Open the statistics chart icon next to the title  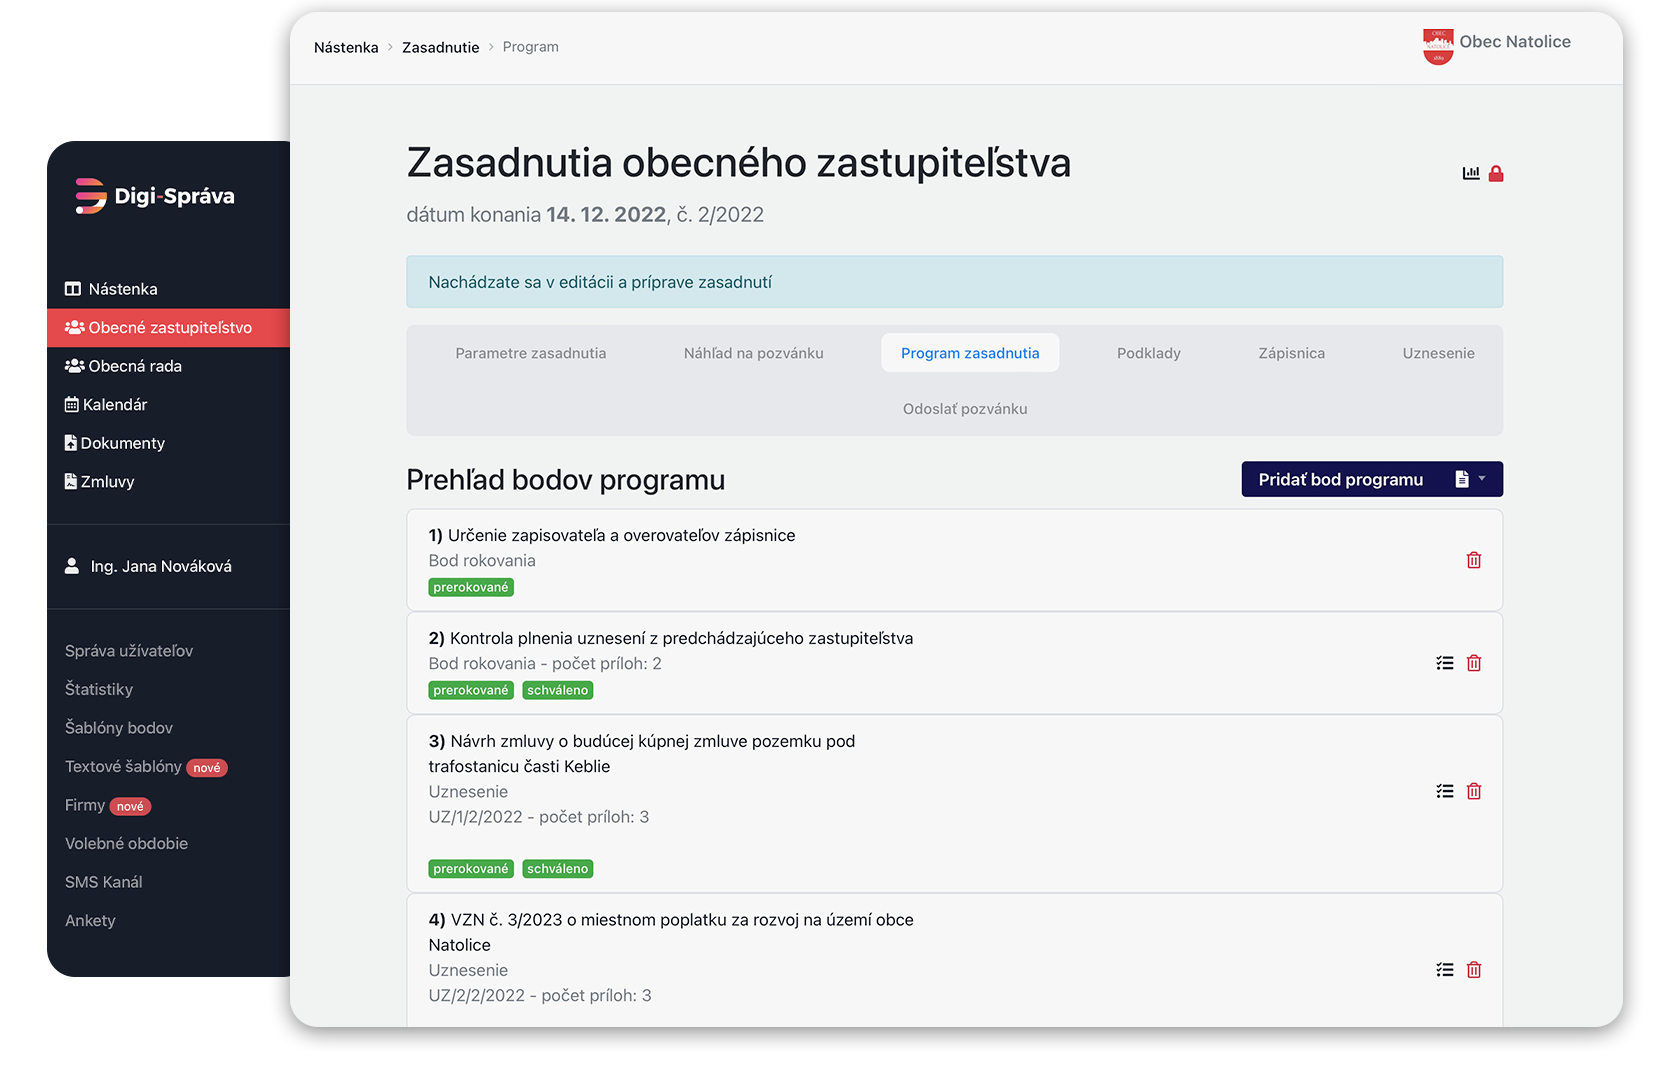(1471, 173)
